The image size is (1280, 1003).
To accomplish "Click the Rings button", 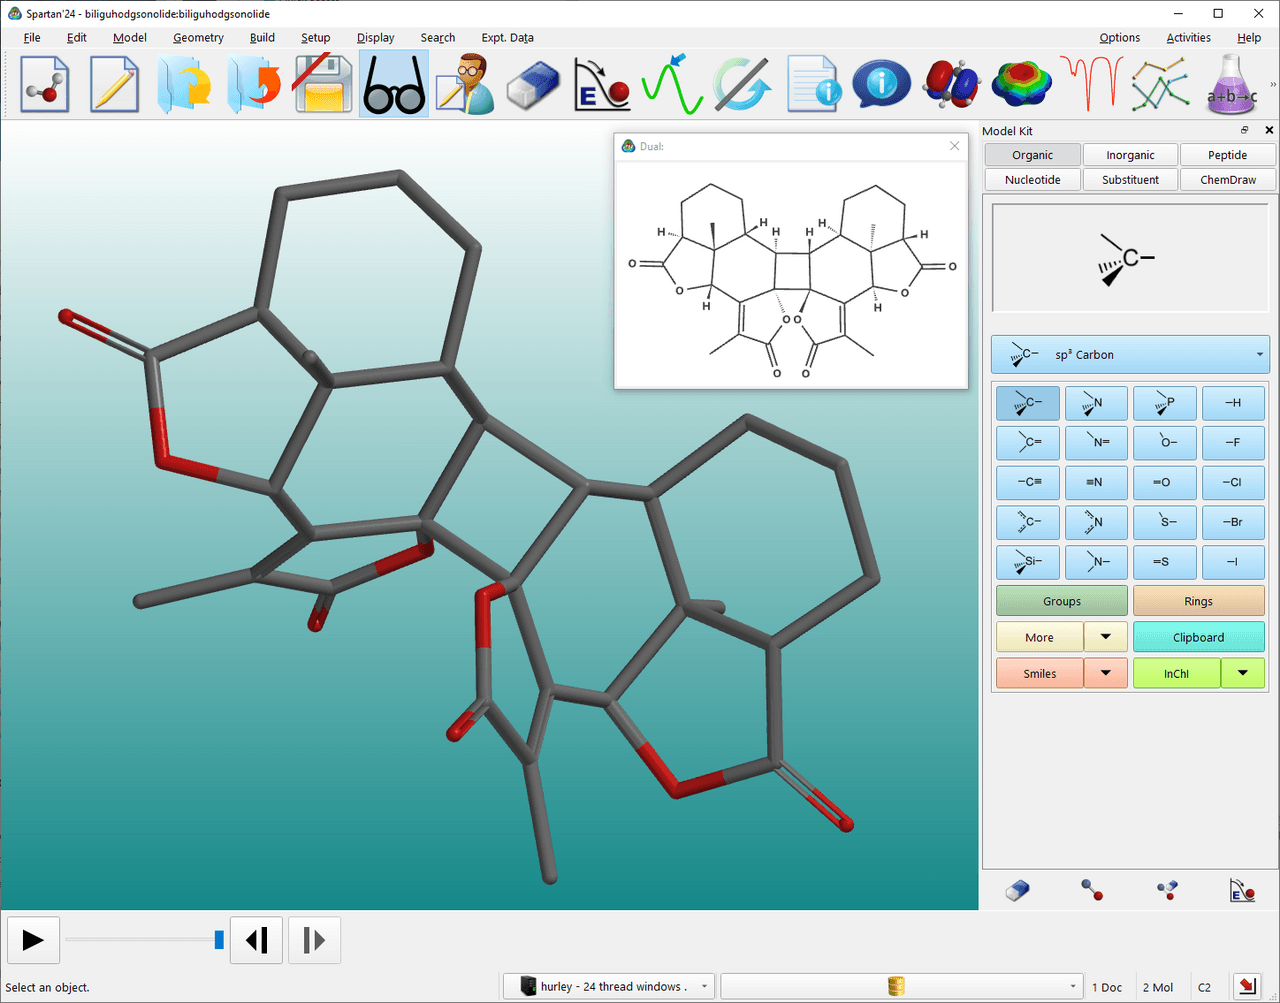I will coord(1199,600).
